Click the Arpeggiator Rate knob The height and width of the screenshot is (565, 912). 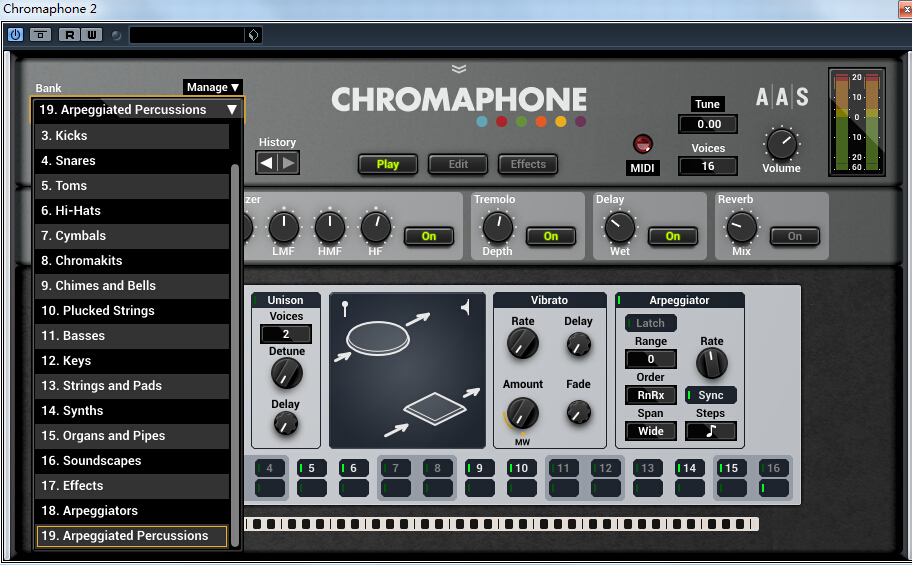[712, 363]
